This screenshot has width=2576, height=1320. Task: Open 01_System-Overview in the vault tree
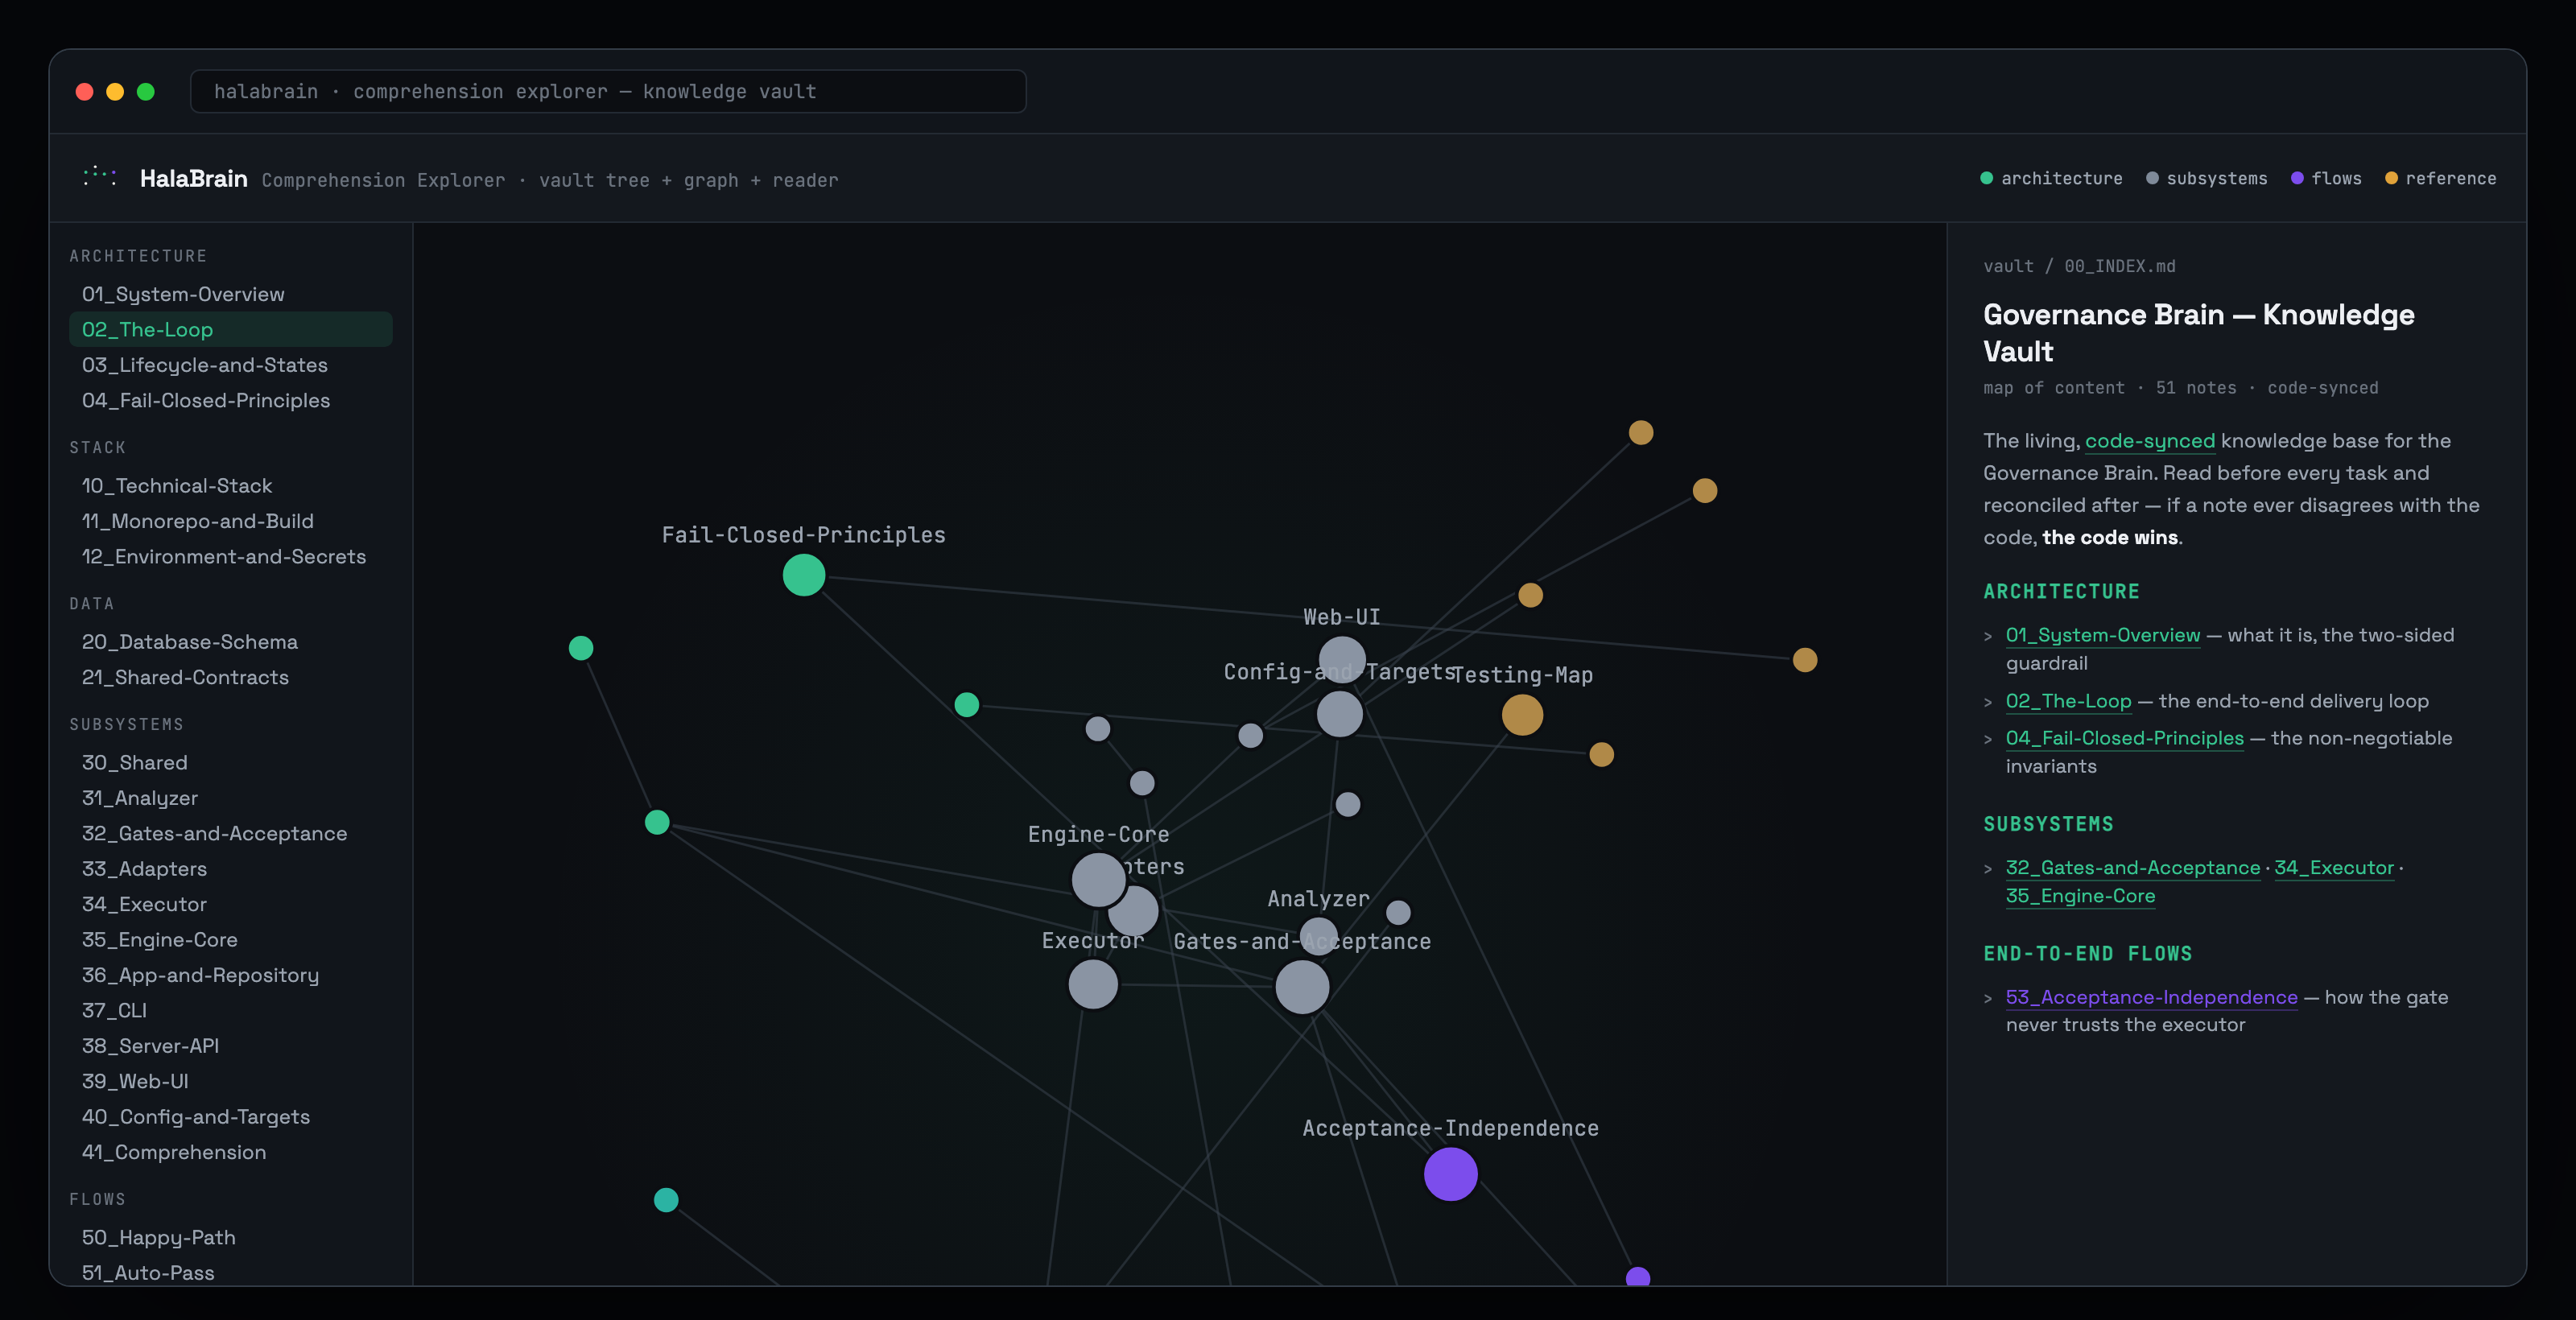pos(231,294)
